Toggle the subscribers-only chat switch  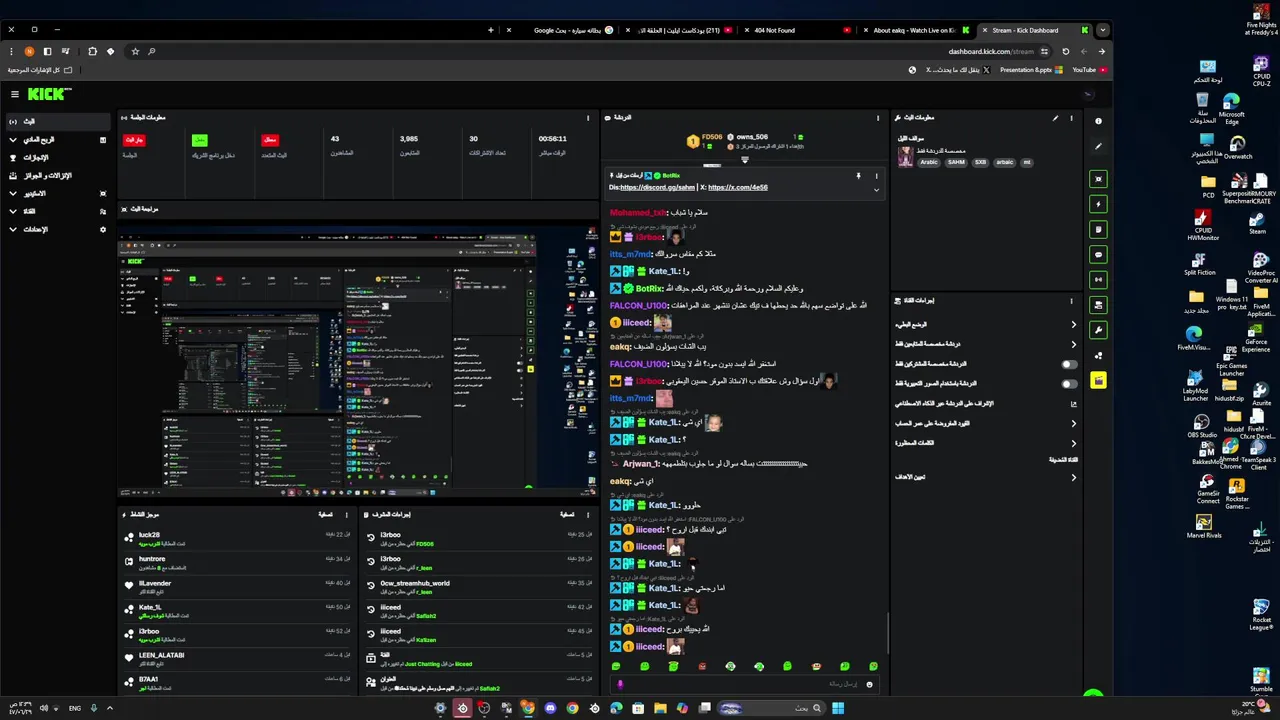tap(1069, 365)
